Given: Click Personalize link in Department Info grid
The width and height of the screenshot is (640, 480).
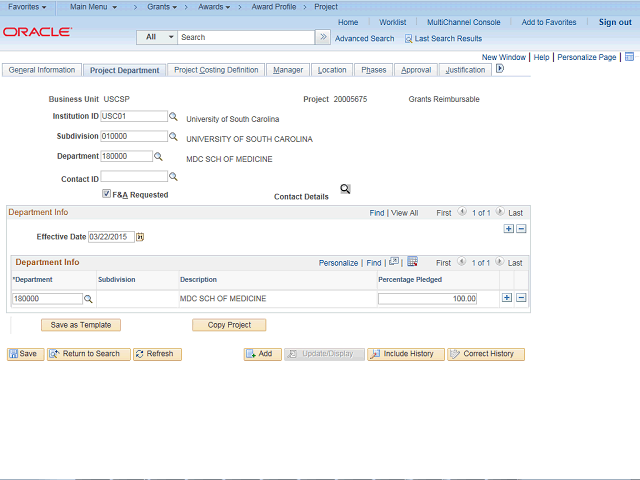Looking at the screenshot, I should pyautogui.click(x=338, y=263).
